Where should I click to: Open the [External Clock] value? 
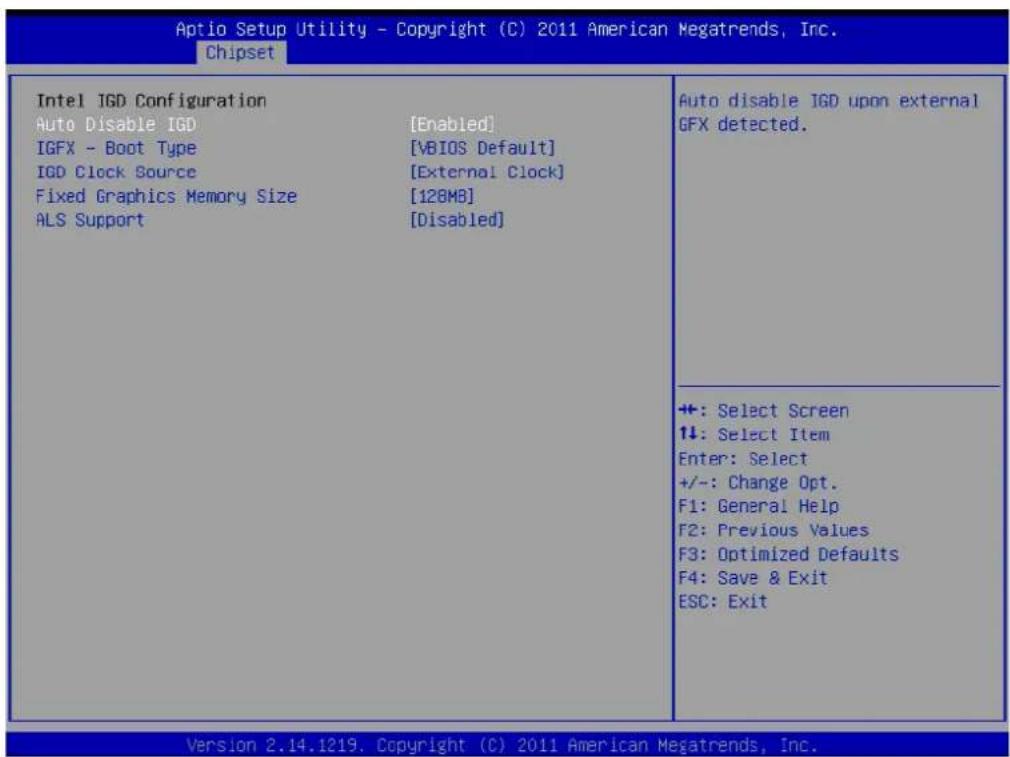487,172
